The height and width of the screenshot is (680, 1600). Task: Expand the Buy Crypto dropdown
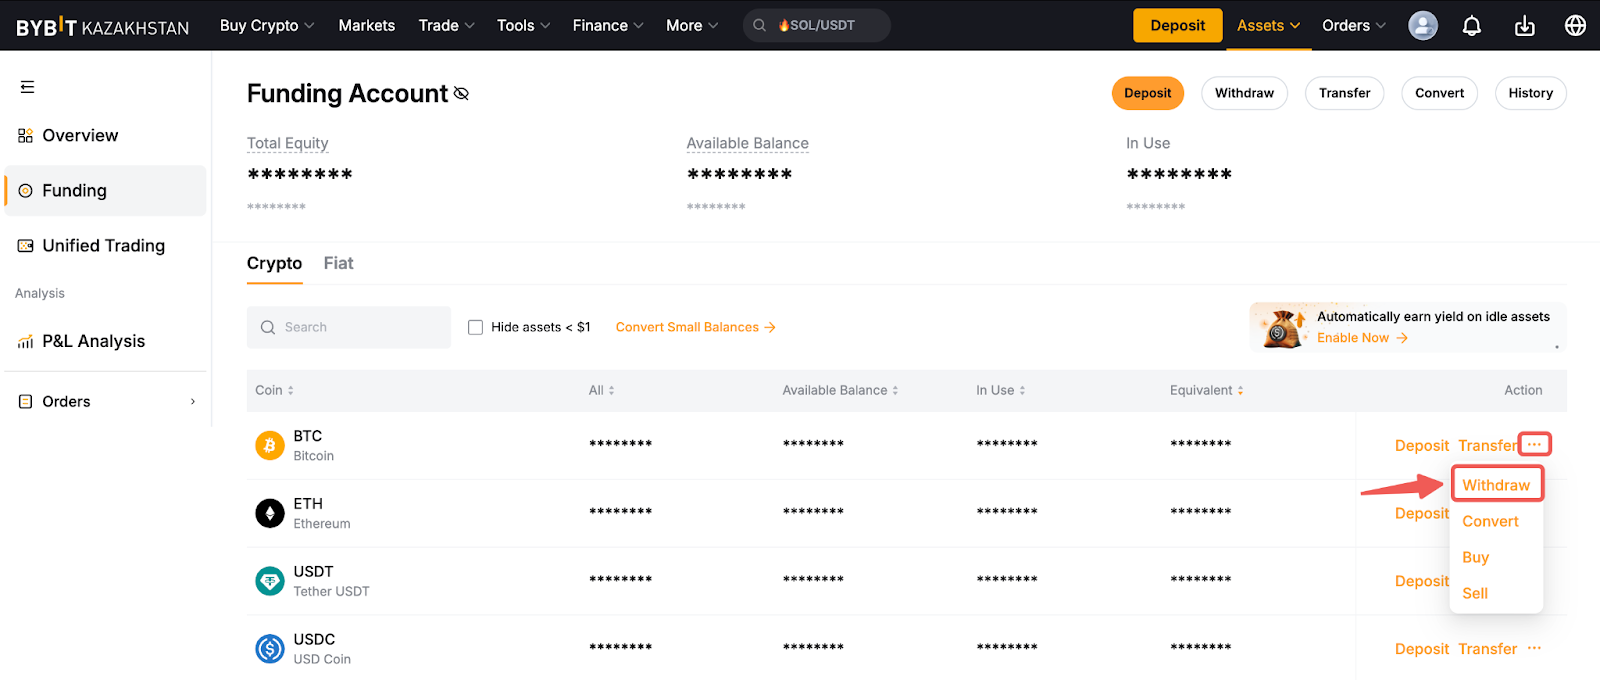(266, 26)
